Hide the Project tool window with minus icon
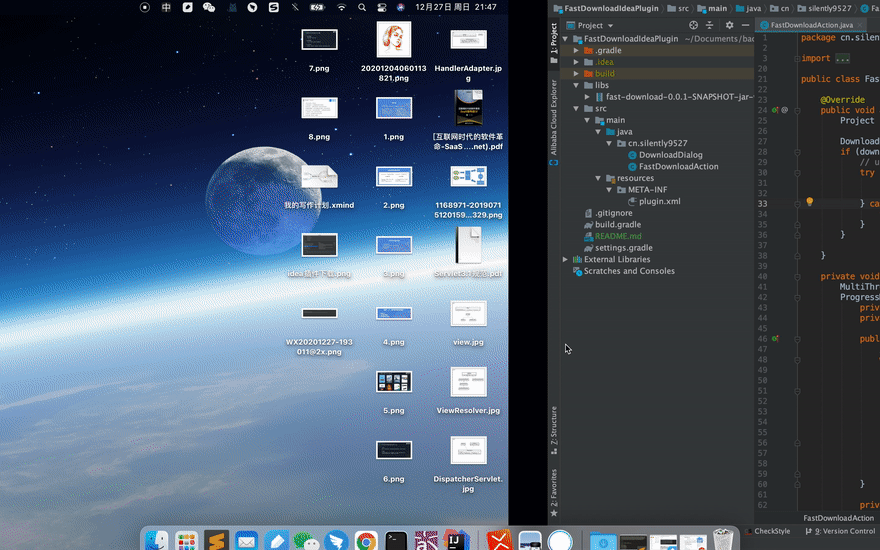The image size is (880, 550). pyautogui.click(x=744, y=25)
